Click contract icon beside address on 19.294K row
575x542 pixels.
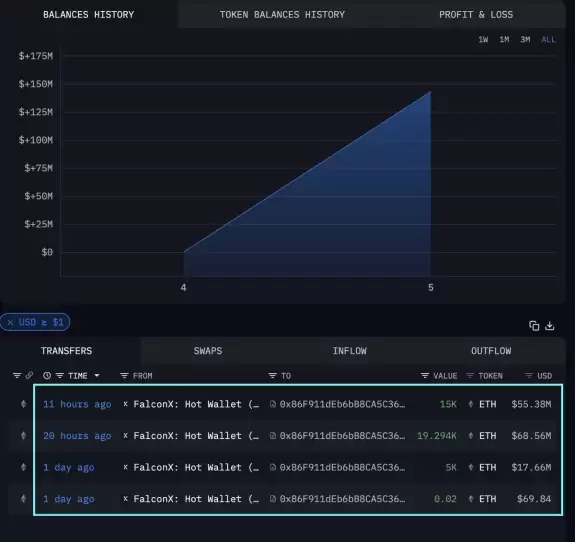click(x=272, y=436)
